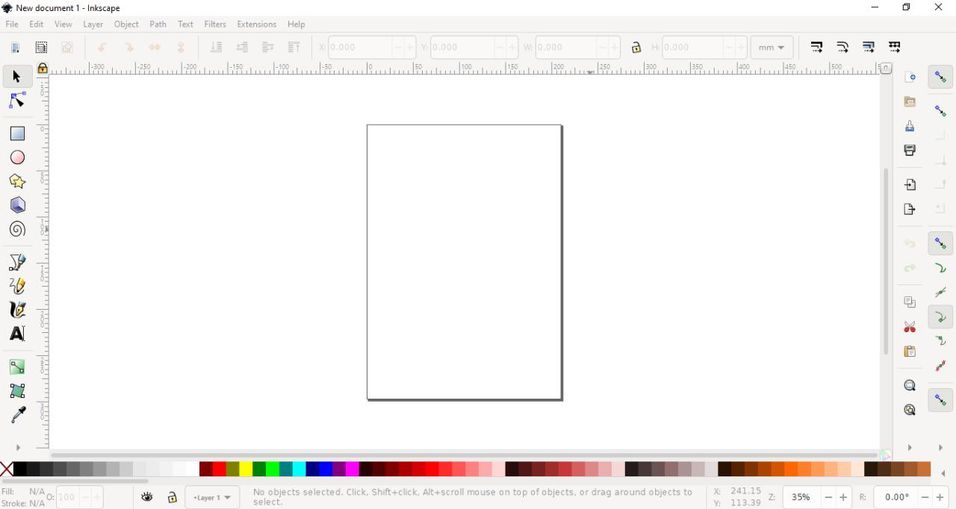Viewport: 956px width, 509px height.
Task: Create a new document from commands bar
Action: pos(910,77)
